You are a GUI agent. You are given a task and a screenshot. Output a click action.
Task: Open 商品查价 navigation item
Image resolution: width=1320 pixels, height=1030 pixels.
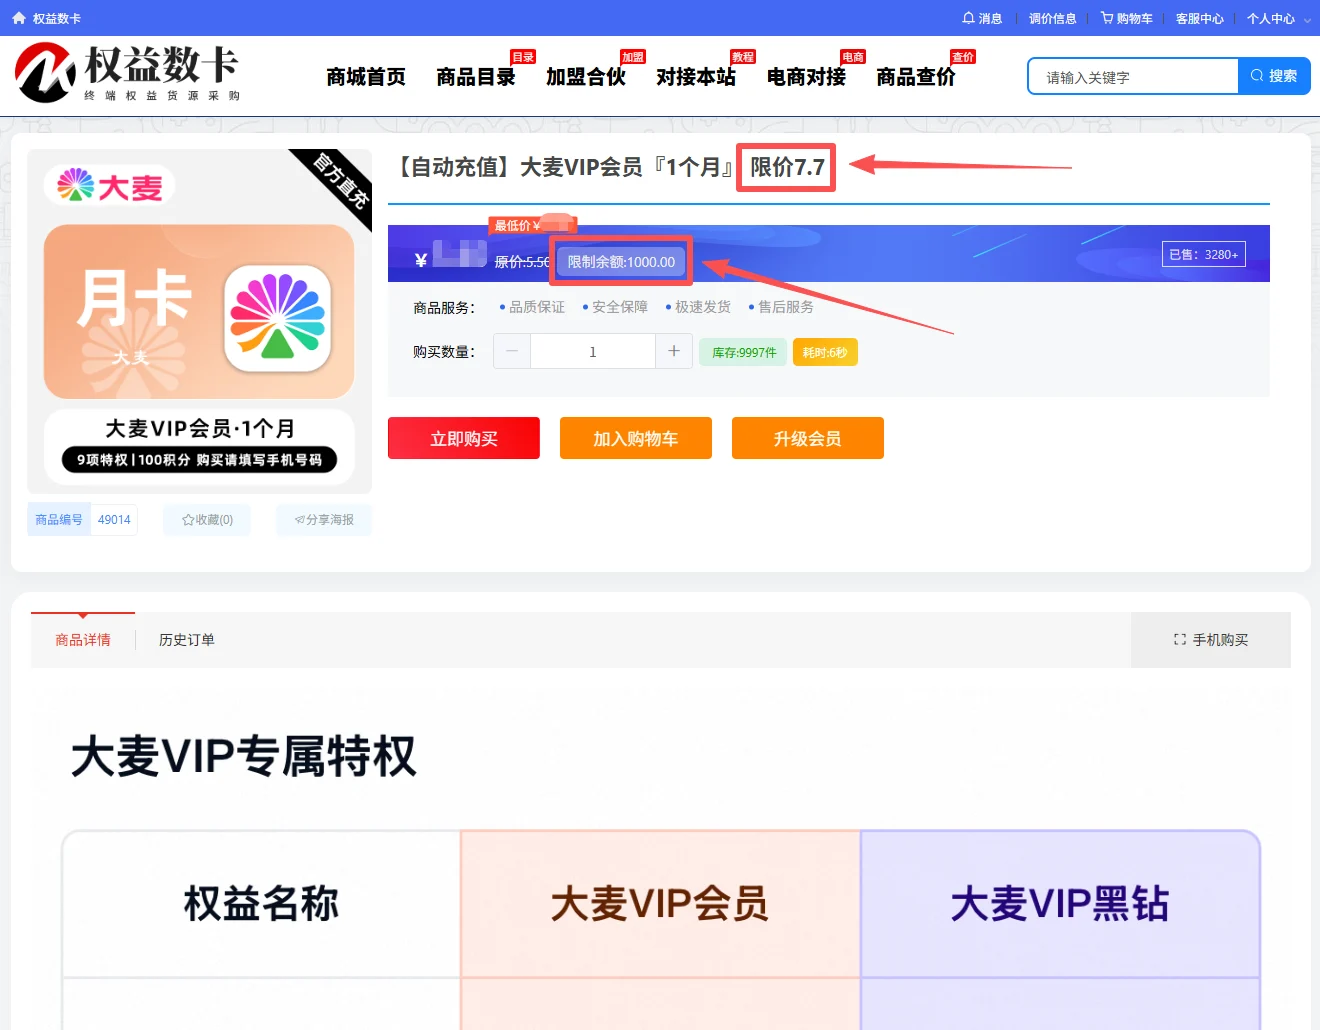coord(916,77)
